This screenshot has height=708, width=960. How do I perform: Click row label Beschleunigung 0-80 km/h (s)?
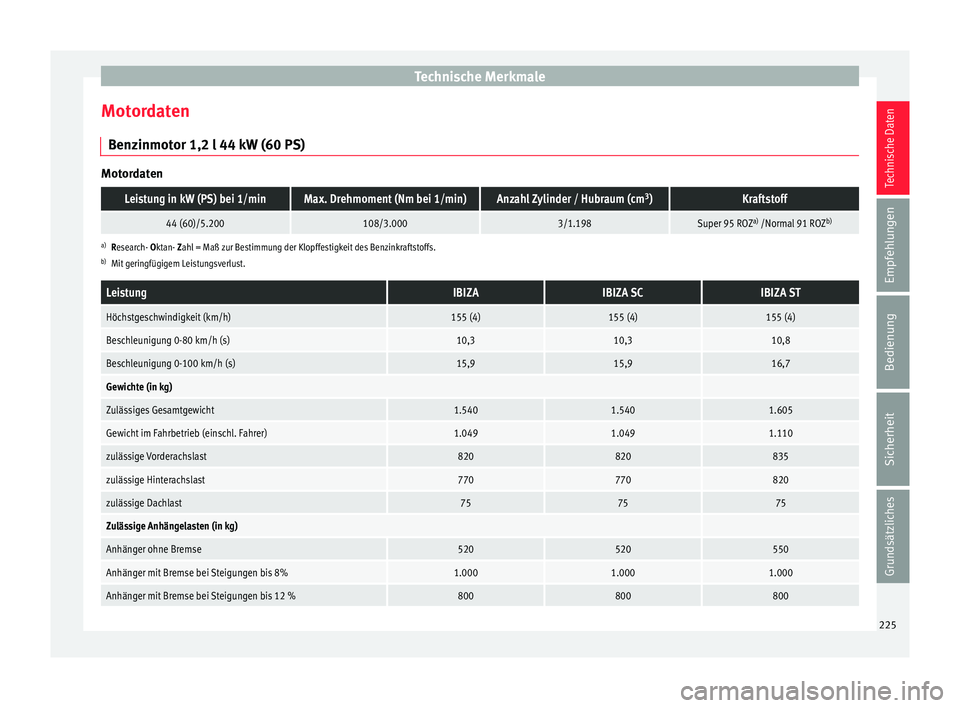coord(168,341)
